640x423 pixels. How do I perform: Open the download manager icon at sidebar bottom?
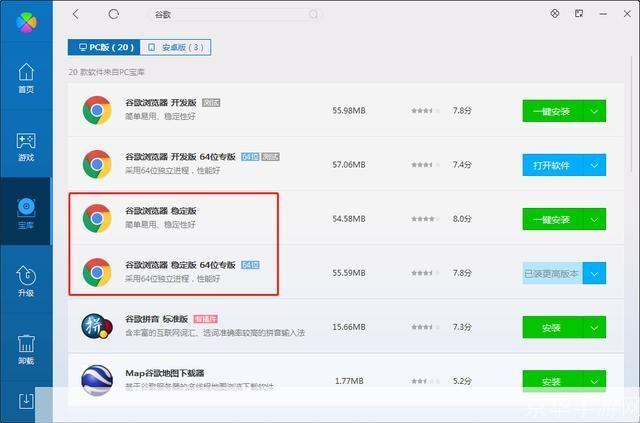pos(26,401)
